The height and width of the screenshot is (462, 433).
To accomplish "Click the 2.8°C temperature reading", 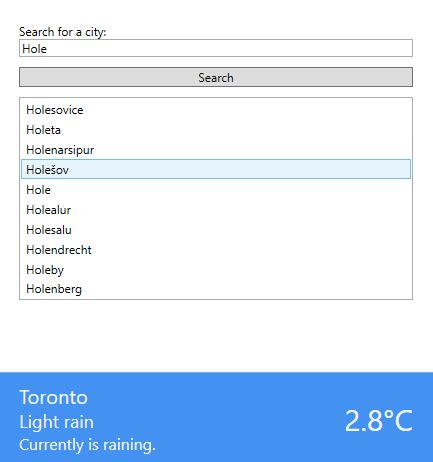I will point(379,421).
